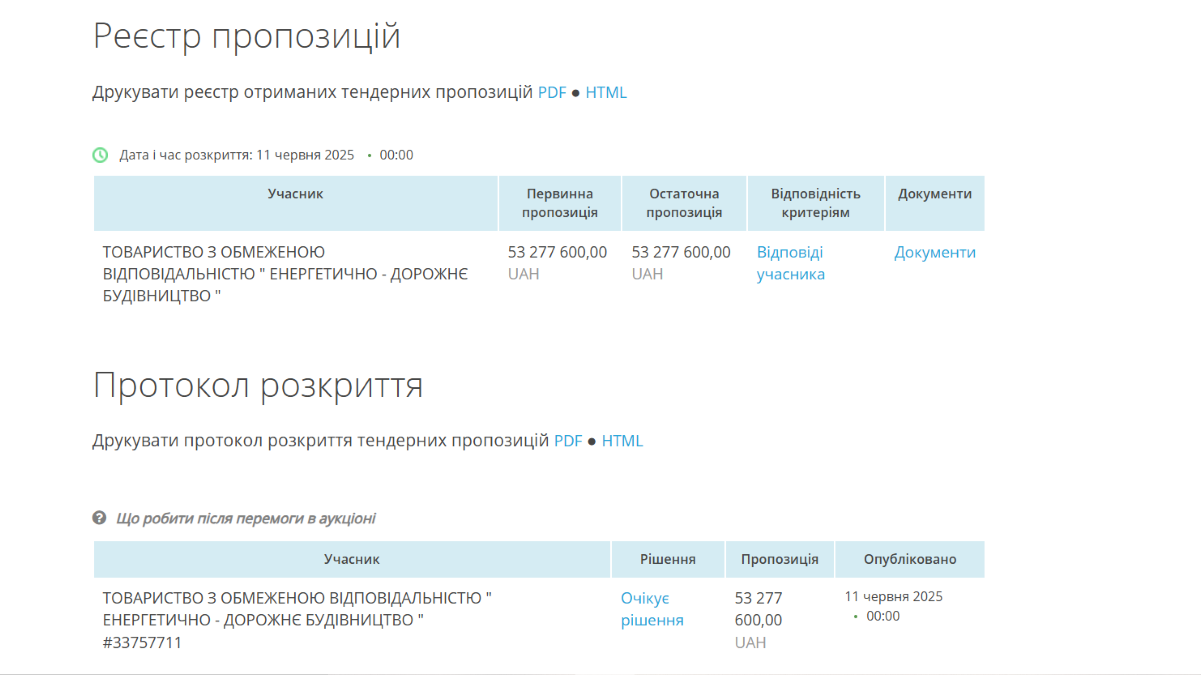This screenshot has width=1201, height=675.
Task: Open HTML version of the disclosure protocol
Action: point(622,441)
